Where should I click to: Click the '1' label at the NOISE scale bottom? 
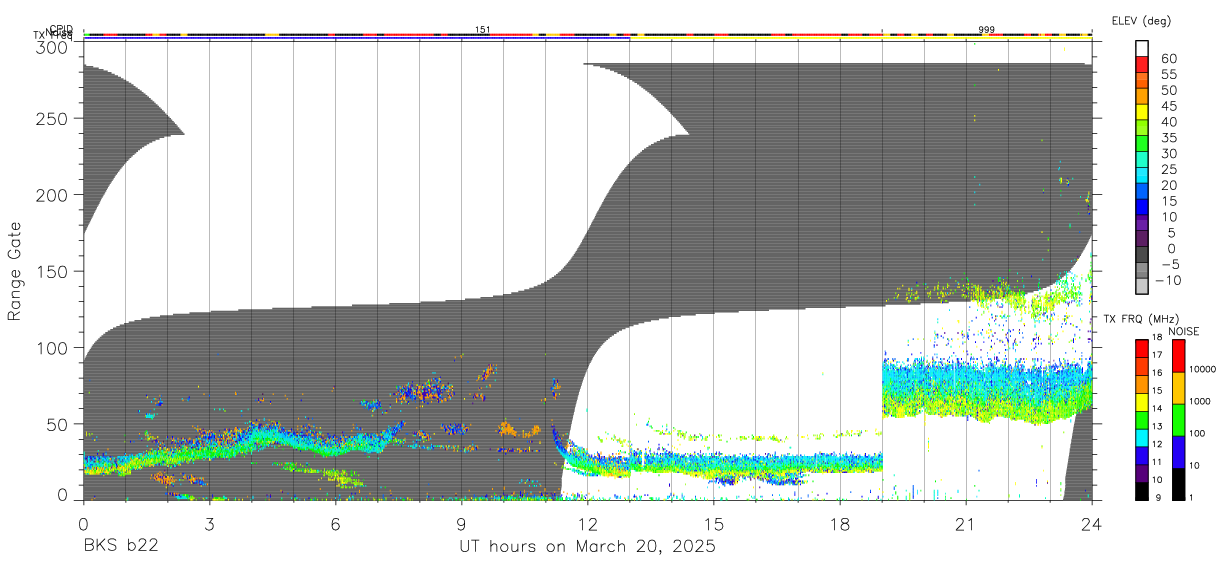pyautogui.click(x=1192, y=497)
